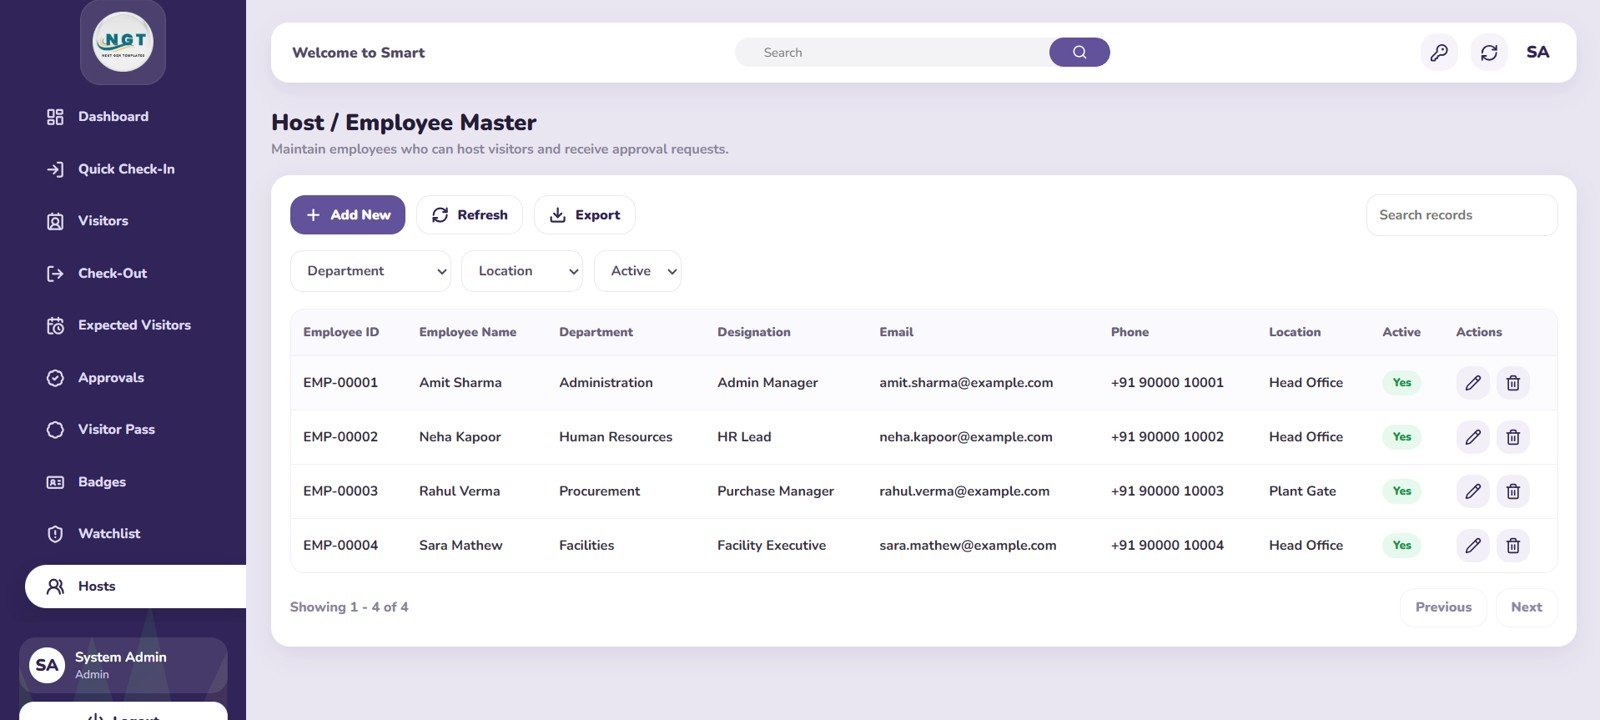The image size is (1600, 720).
Task: Click the Yes badge for EMP-00004
Action: [x=1402, y=545]
